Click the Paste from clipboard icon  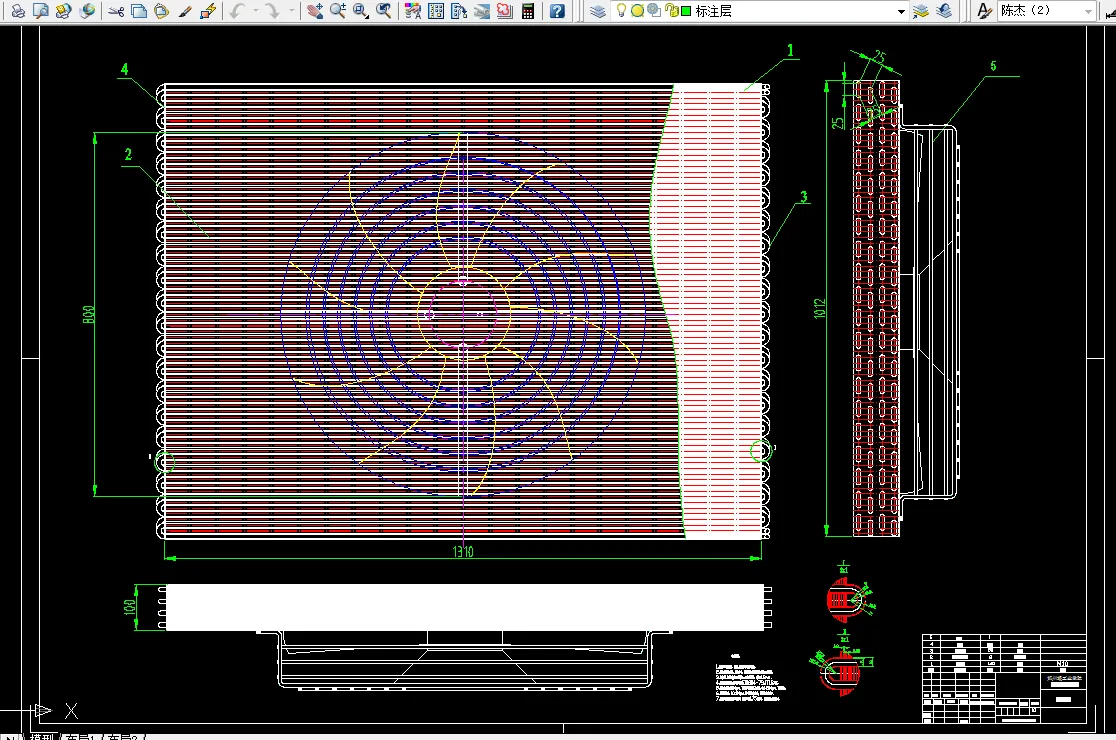(162, 11)
